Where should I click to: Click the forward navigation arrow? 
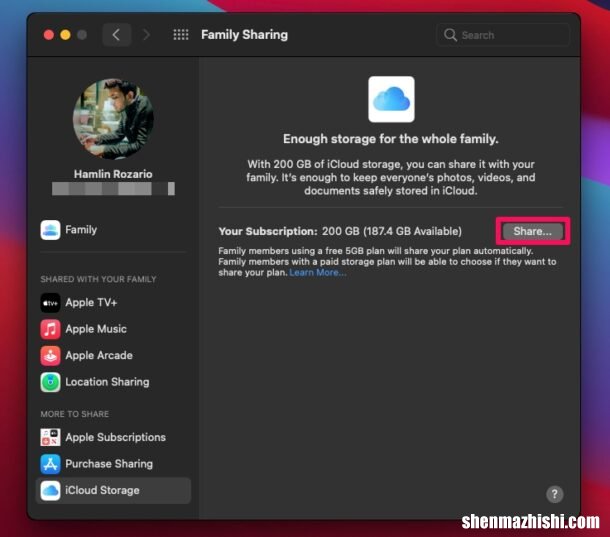[x=146, y=35]
